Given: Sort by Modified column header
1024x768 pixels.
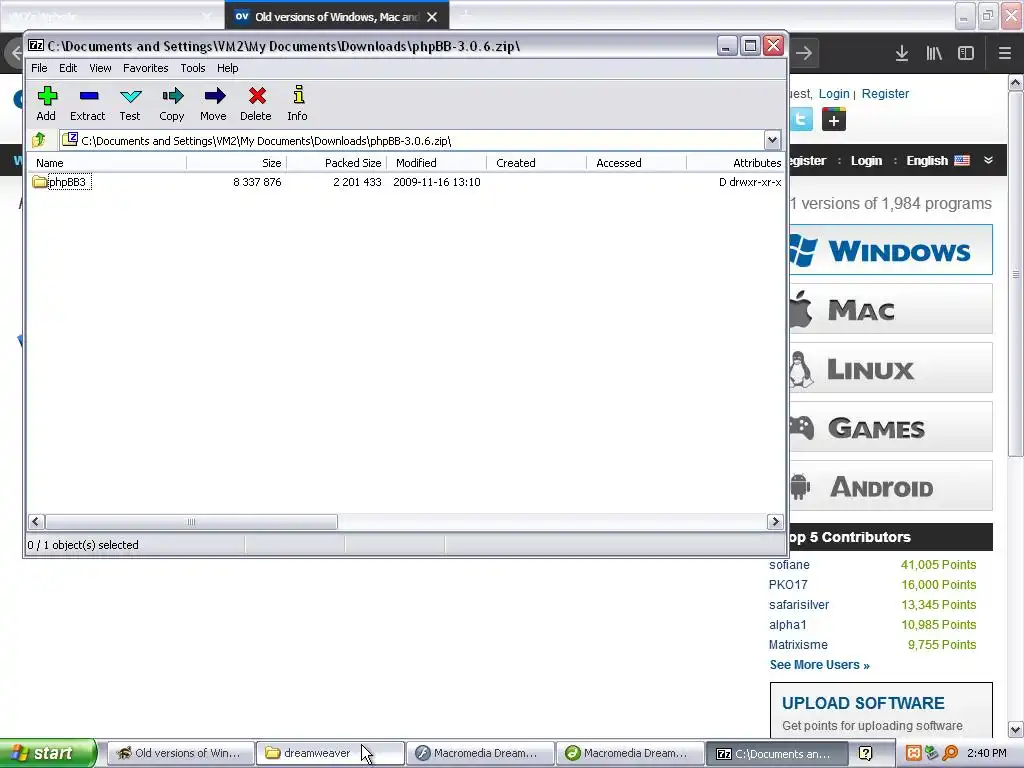Looking at the screenshot, I should pos(437,163).
